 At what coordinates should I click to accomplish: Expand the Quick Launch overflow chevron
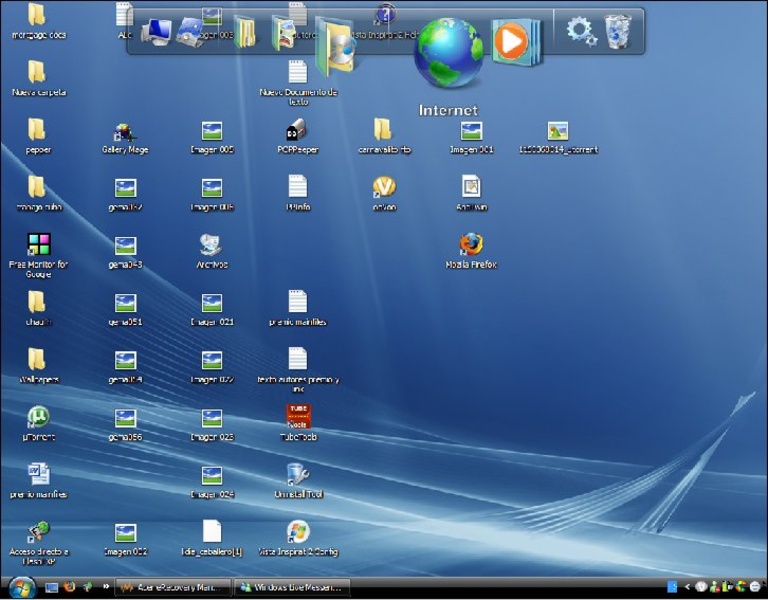[x=105, y=587]
